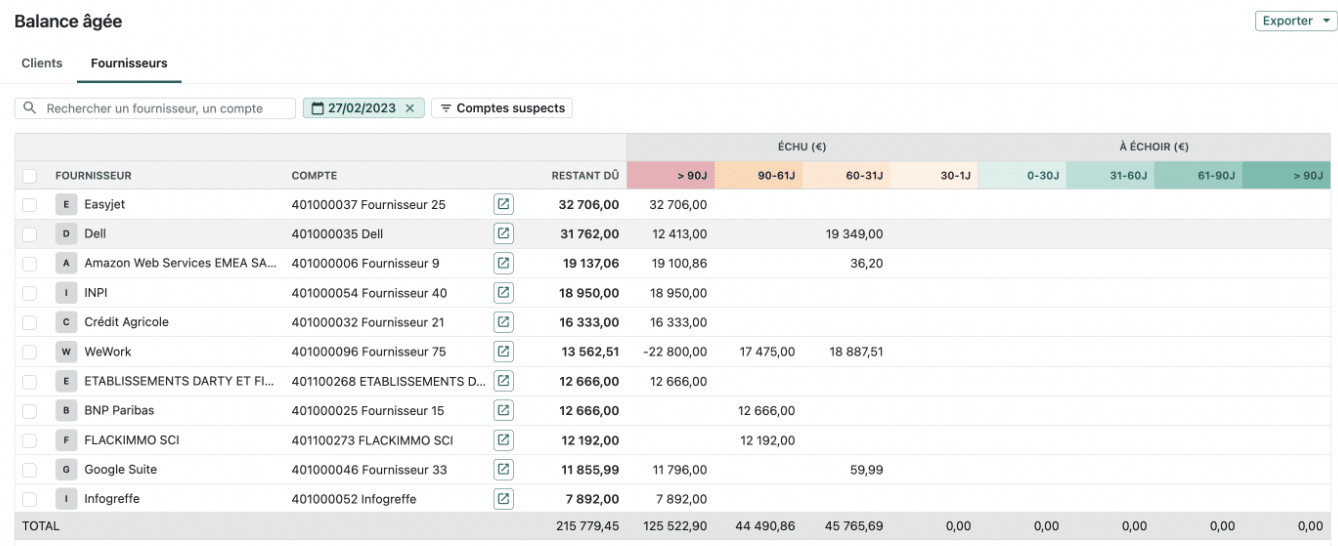Image resolution: width=1338 pixels, height=546 pixels.
Task: Sort by Restant dû column header
Action: 585,176
